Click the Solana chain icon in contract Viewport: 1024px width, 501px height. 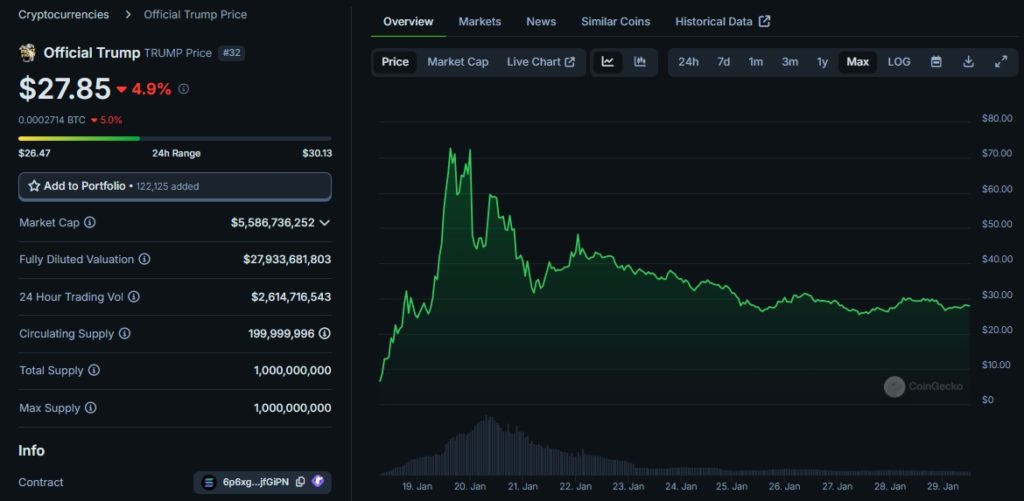click(209, 482)
